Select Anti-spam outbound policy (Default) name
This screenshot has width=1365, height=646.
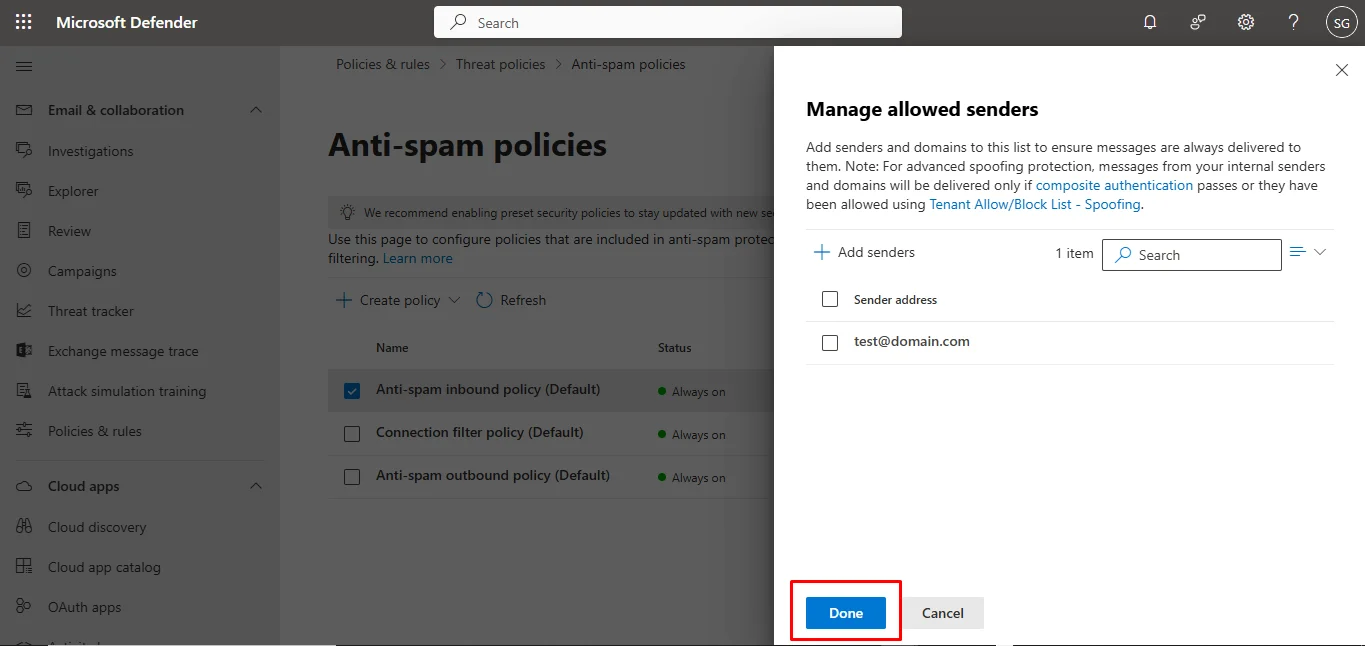[x=493, y=475]
